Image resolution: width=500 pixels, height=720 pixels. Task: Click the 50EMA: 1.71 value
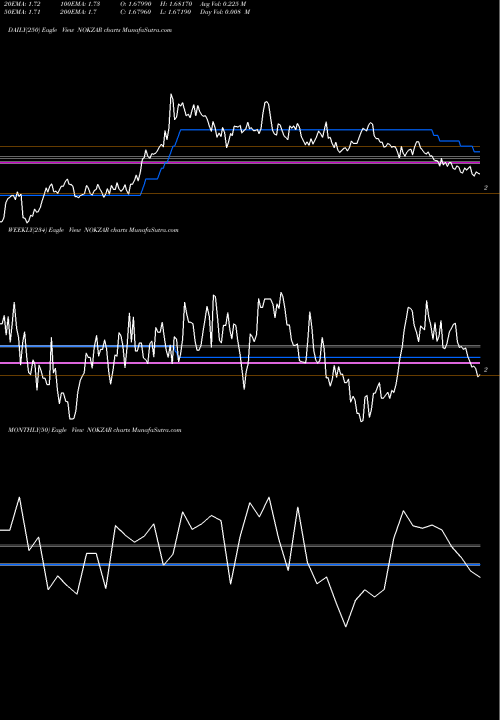[x=22, y=12]
